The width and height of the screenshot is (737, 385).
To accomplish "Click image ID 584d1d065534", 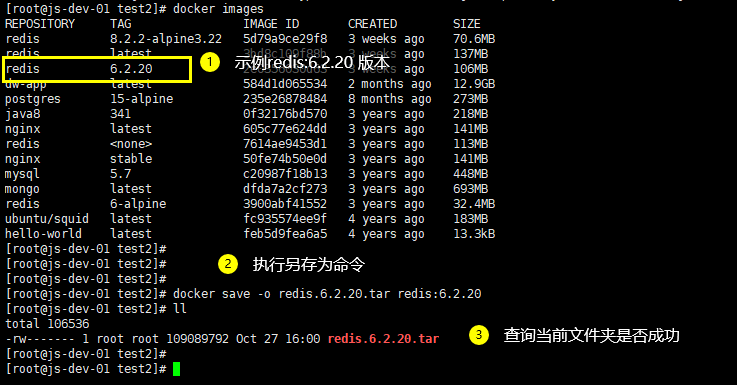I will (x=285, y=84).
